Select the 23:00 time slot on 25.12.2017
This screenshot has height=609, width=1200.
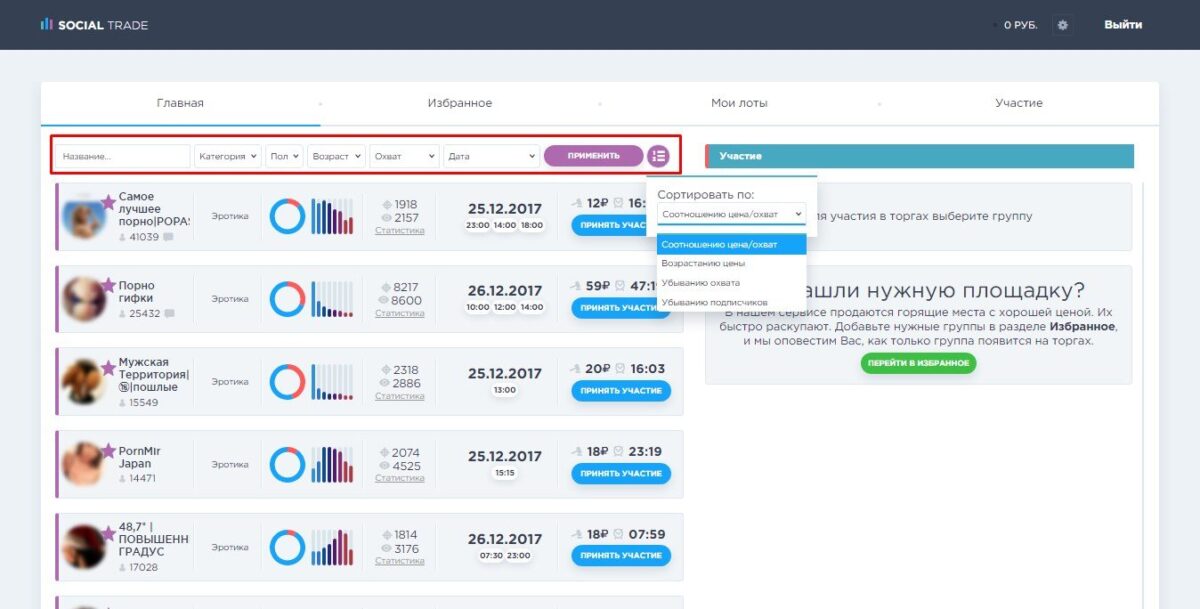[x=478, y=225]
